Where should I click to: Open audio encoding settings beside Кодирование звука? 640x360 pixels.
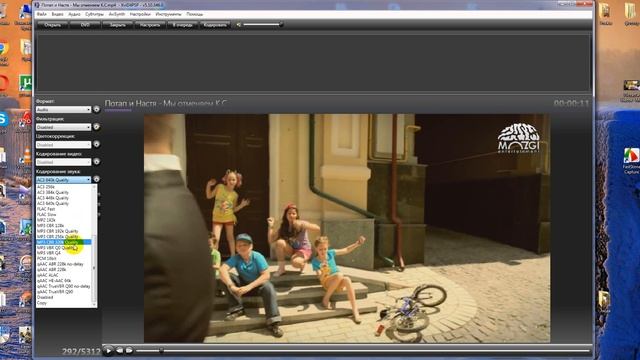(x=96, y=179)
